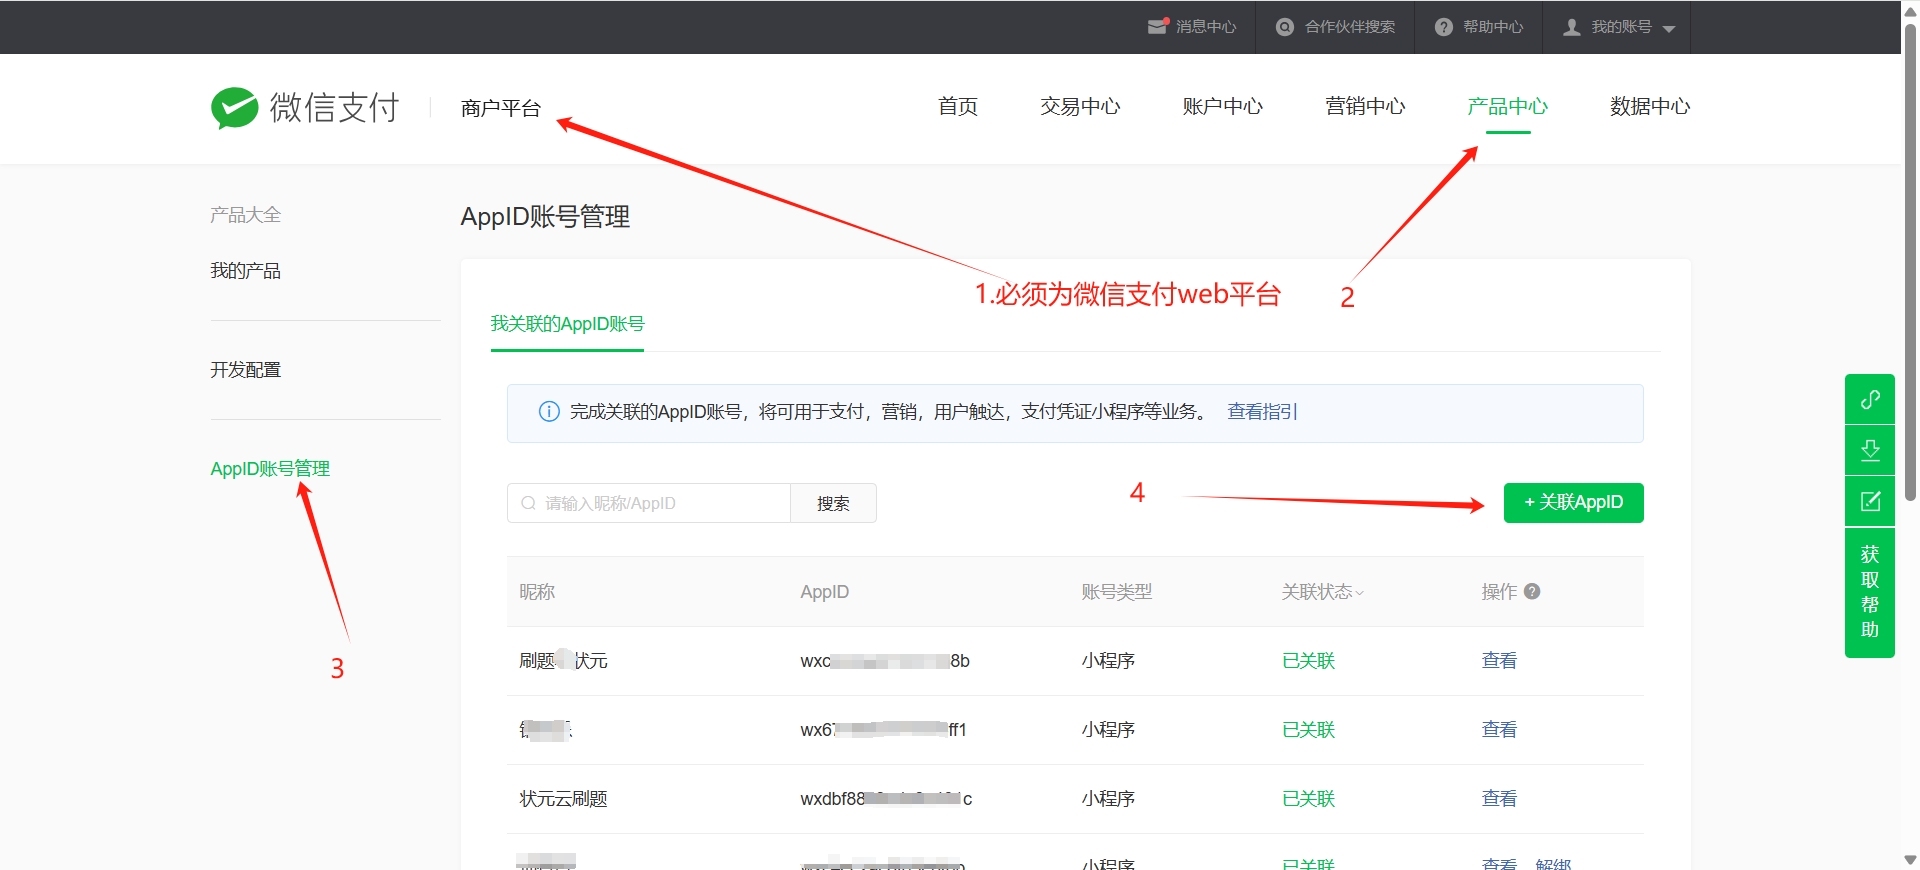1920x870 pixels.
Task: Click the WeChat Pay green logo
Action: [x=235, y=107]
